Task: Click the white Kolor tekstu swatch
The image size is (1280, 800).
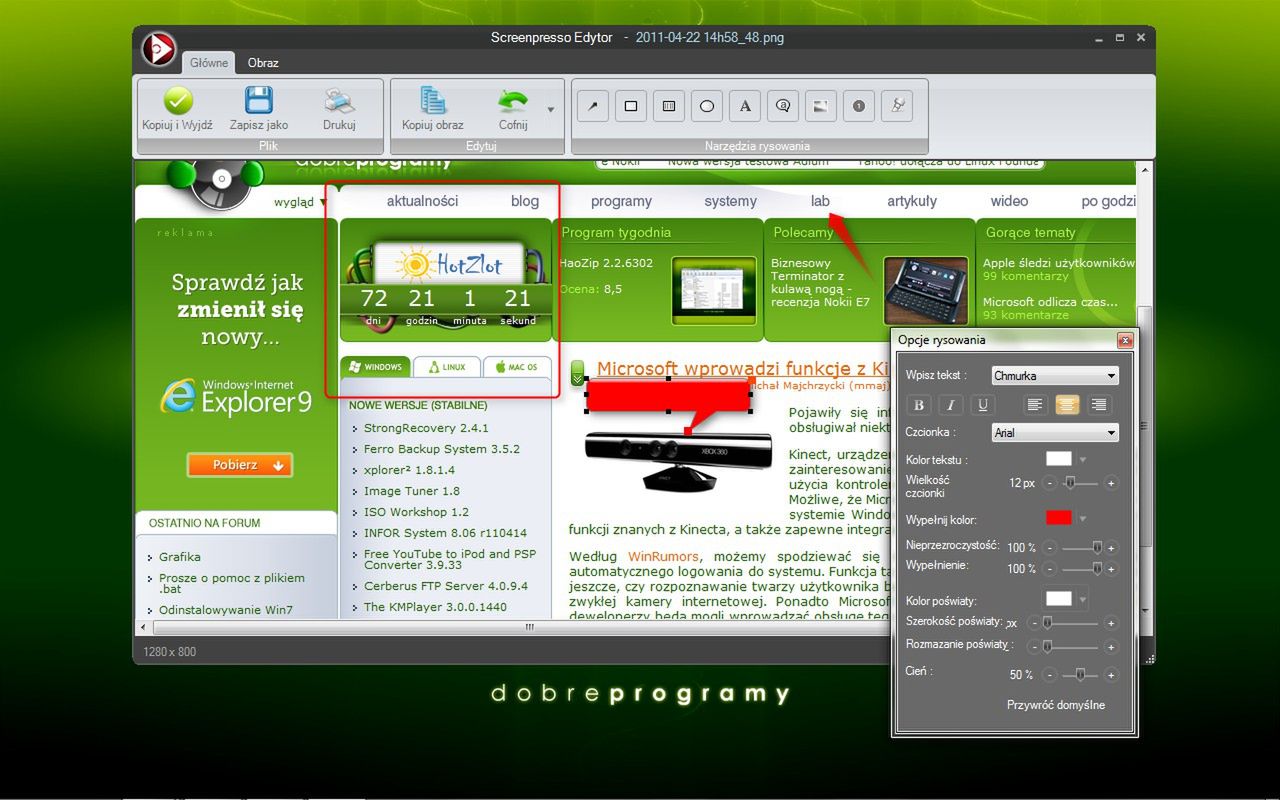Action: coord(1059,459)
